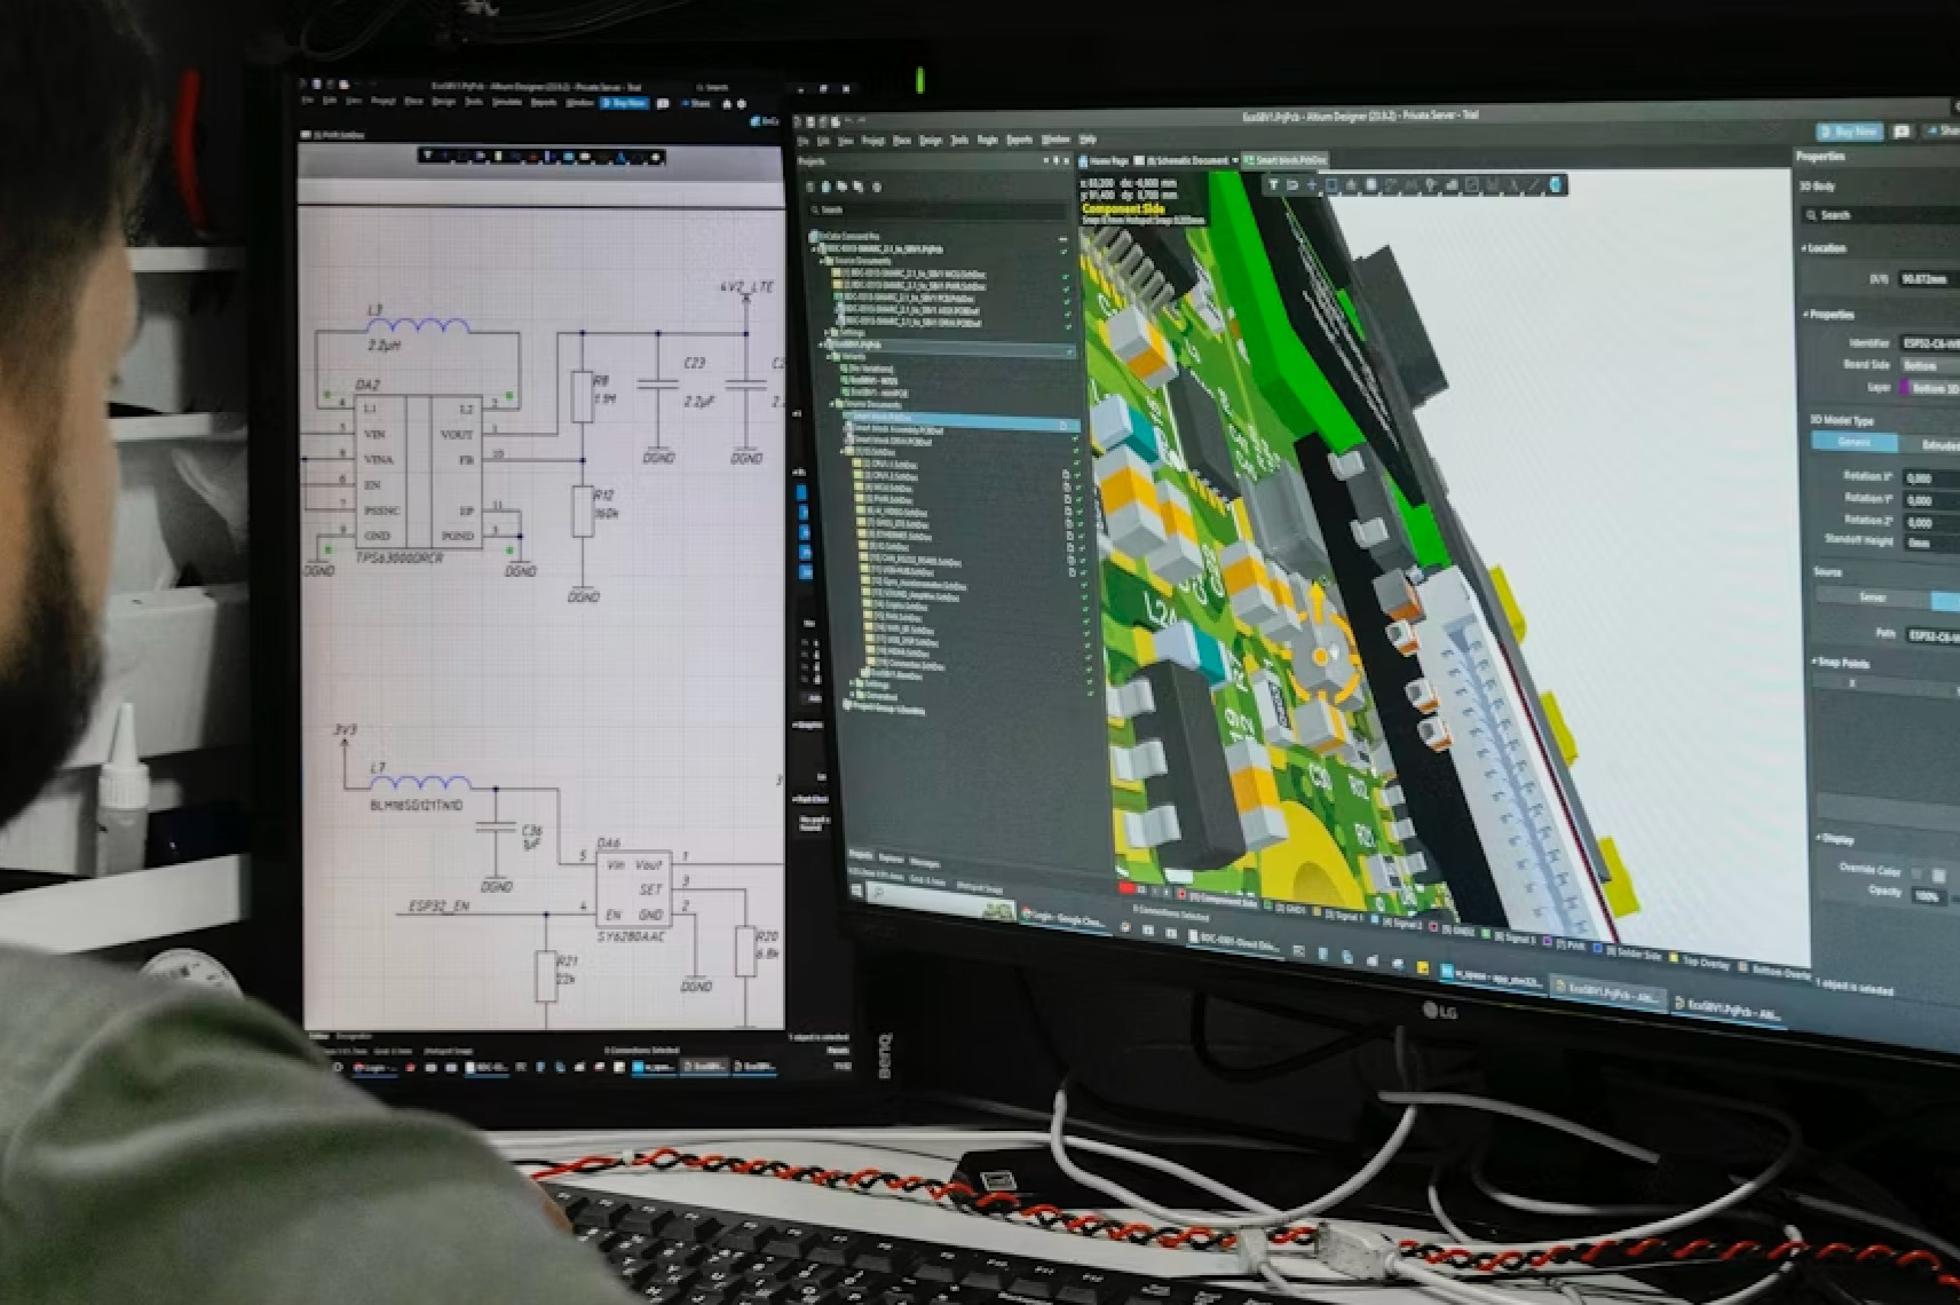1960x1305 pixels.
Task: Click the blue 3D body icon in active bar
Action: (x=1555, y=185)
